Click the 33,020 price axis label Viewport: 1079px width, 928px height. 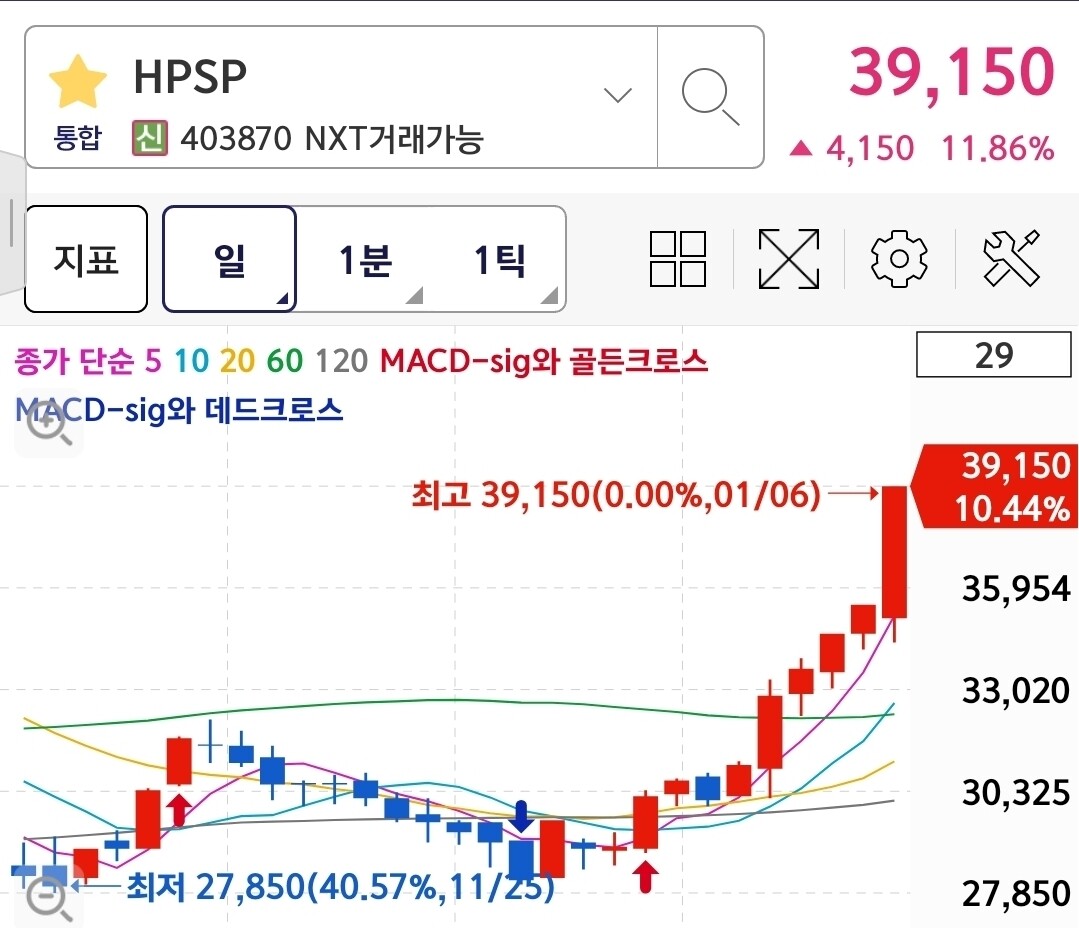(x=1016, y=690)
